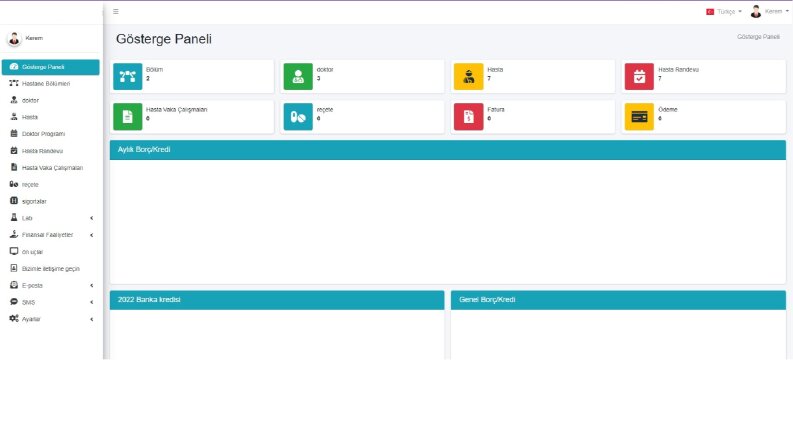The height and width of the screenshot is (446, 793).
Task: Click the reçete sidebar pills icon
Action: (14, 184)
